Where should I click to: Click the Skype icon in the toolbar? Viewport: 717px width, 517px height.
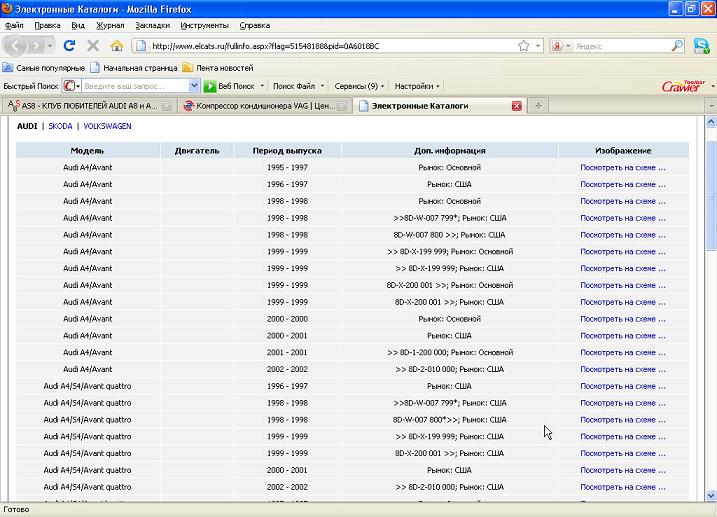click(702, 46)
